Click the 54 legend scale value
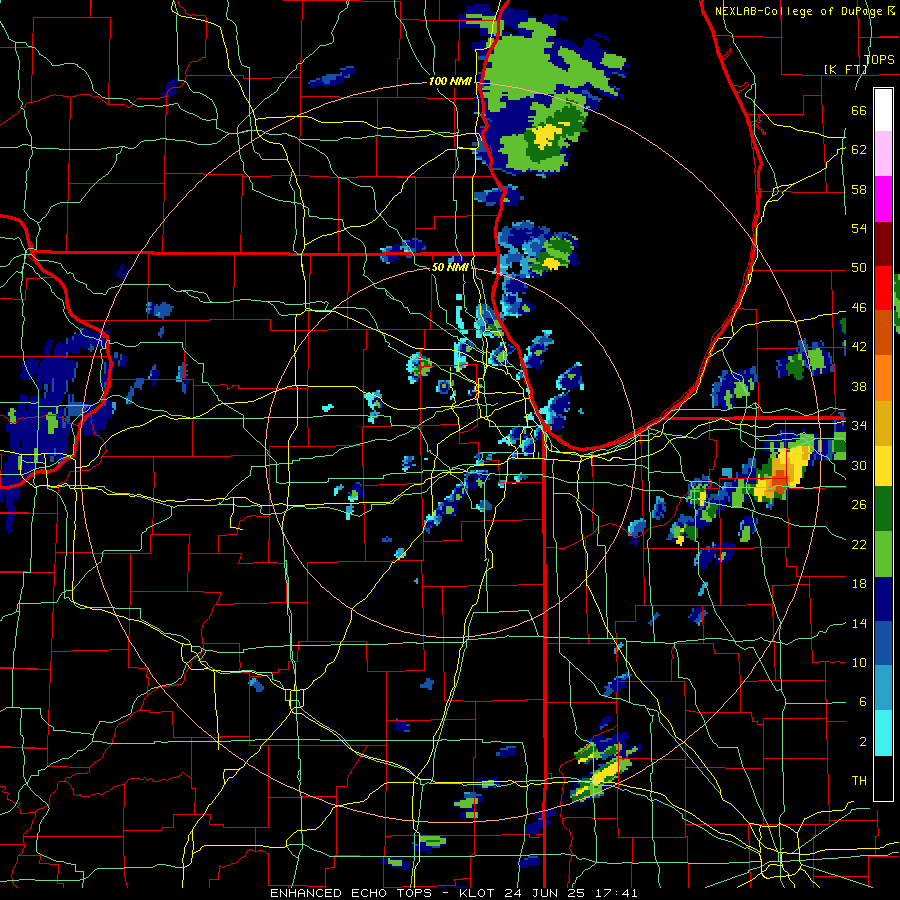 859,228
